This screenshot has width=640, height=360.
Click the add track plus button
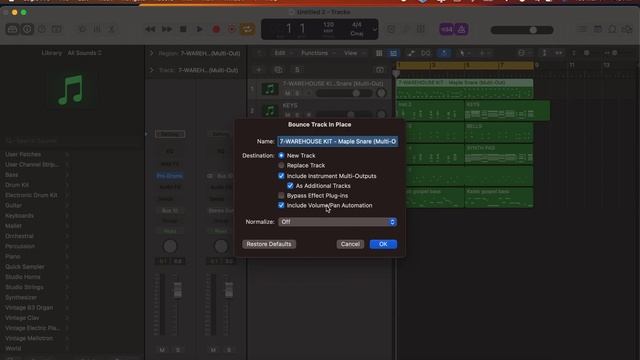[259, 70]
